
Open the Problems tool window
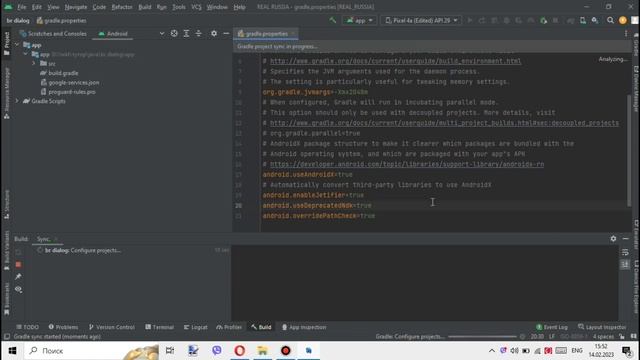click(63, 327)
